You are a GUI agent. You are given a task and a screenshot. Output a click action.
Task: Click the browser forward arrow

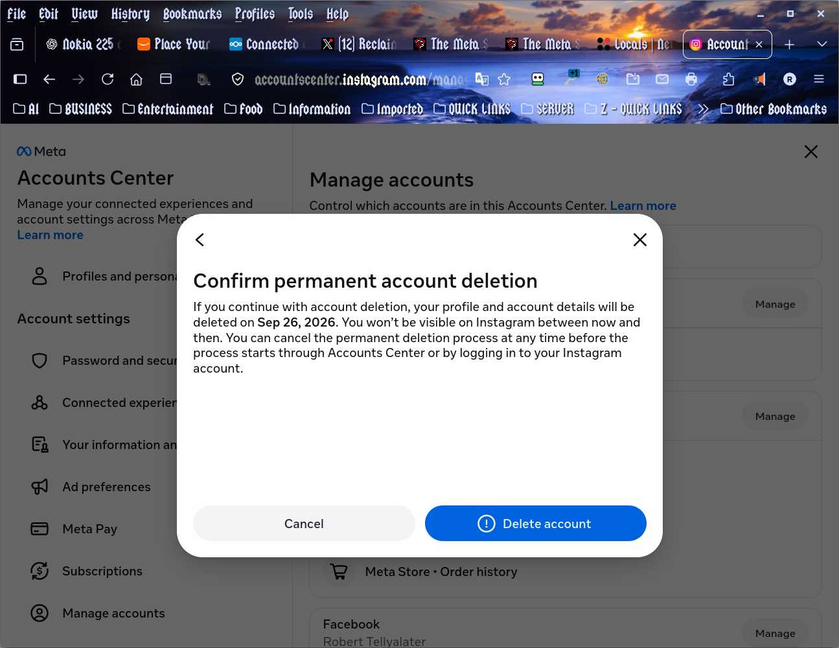point(78,79)
